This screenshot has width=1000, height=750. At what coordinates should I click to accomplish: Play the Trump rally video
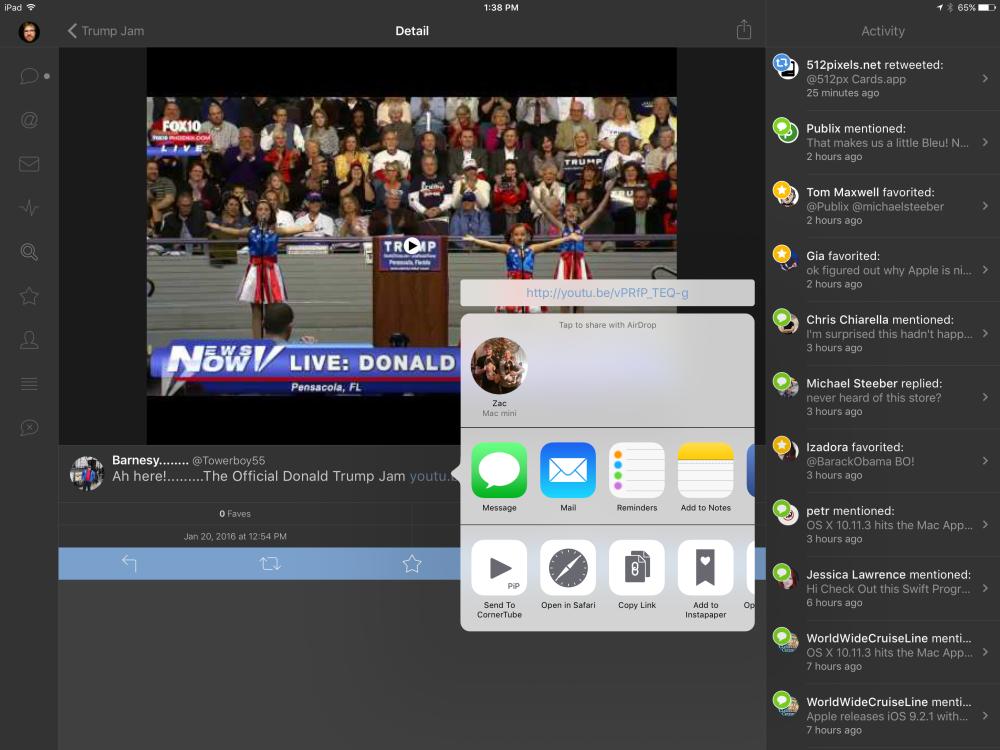click(411, 245)
